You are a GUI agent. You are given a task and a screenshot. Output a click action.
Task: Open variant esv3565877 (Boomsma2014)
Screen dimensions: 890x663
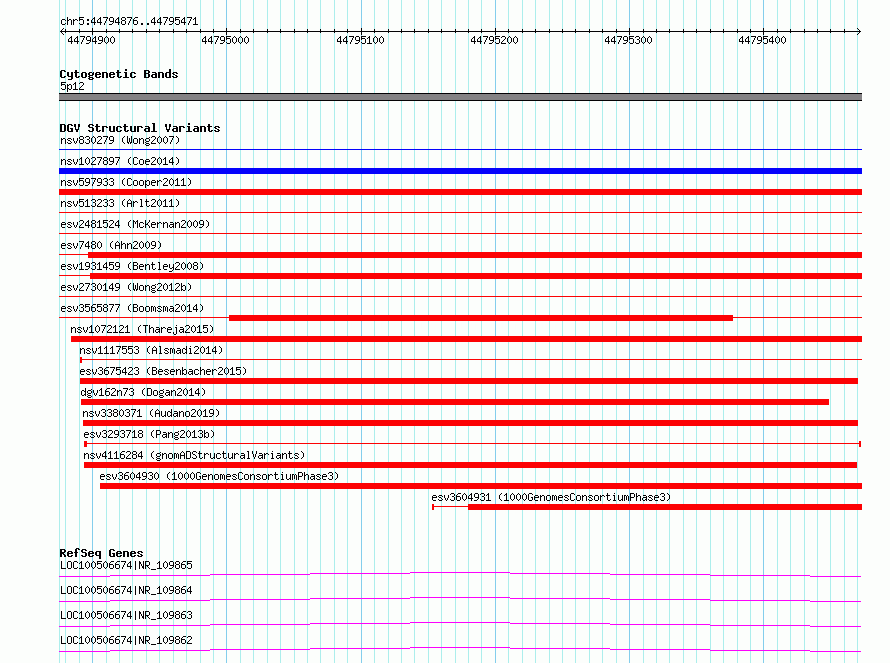click(132, 308)
